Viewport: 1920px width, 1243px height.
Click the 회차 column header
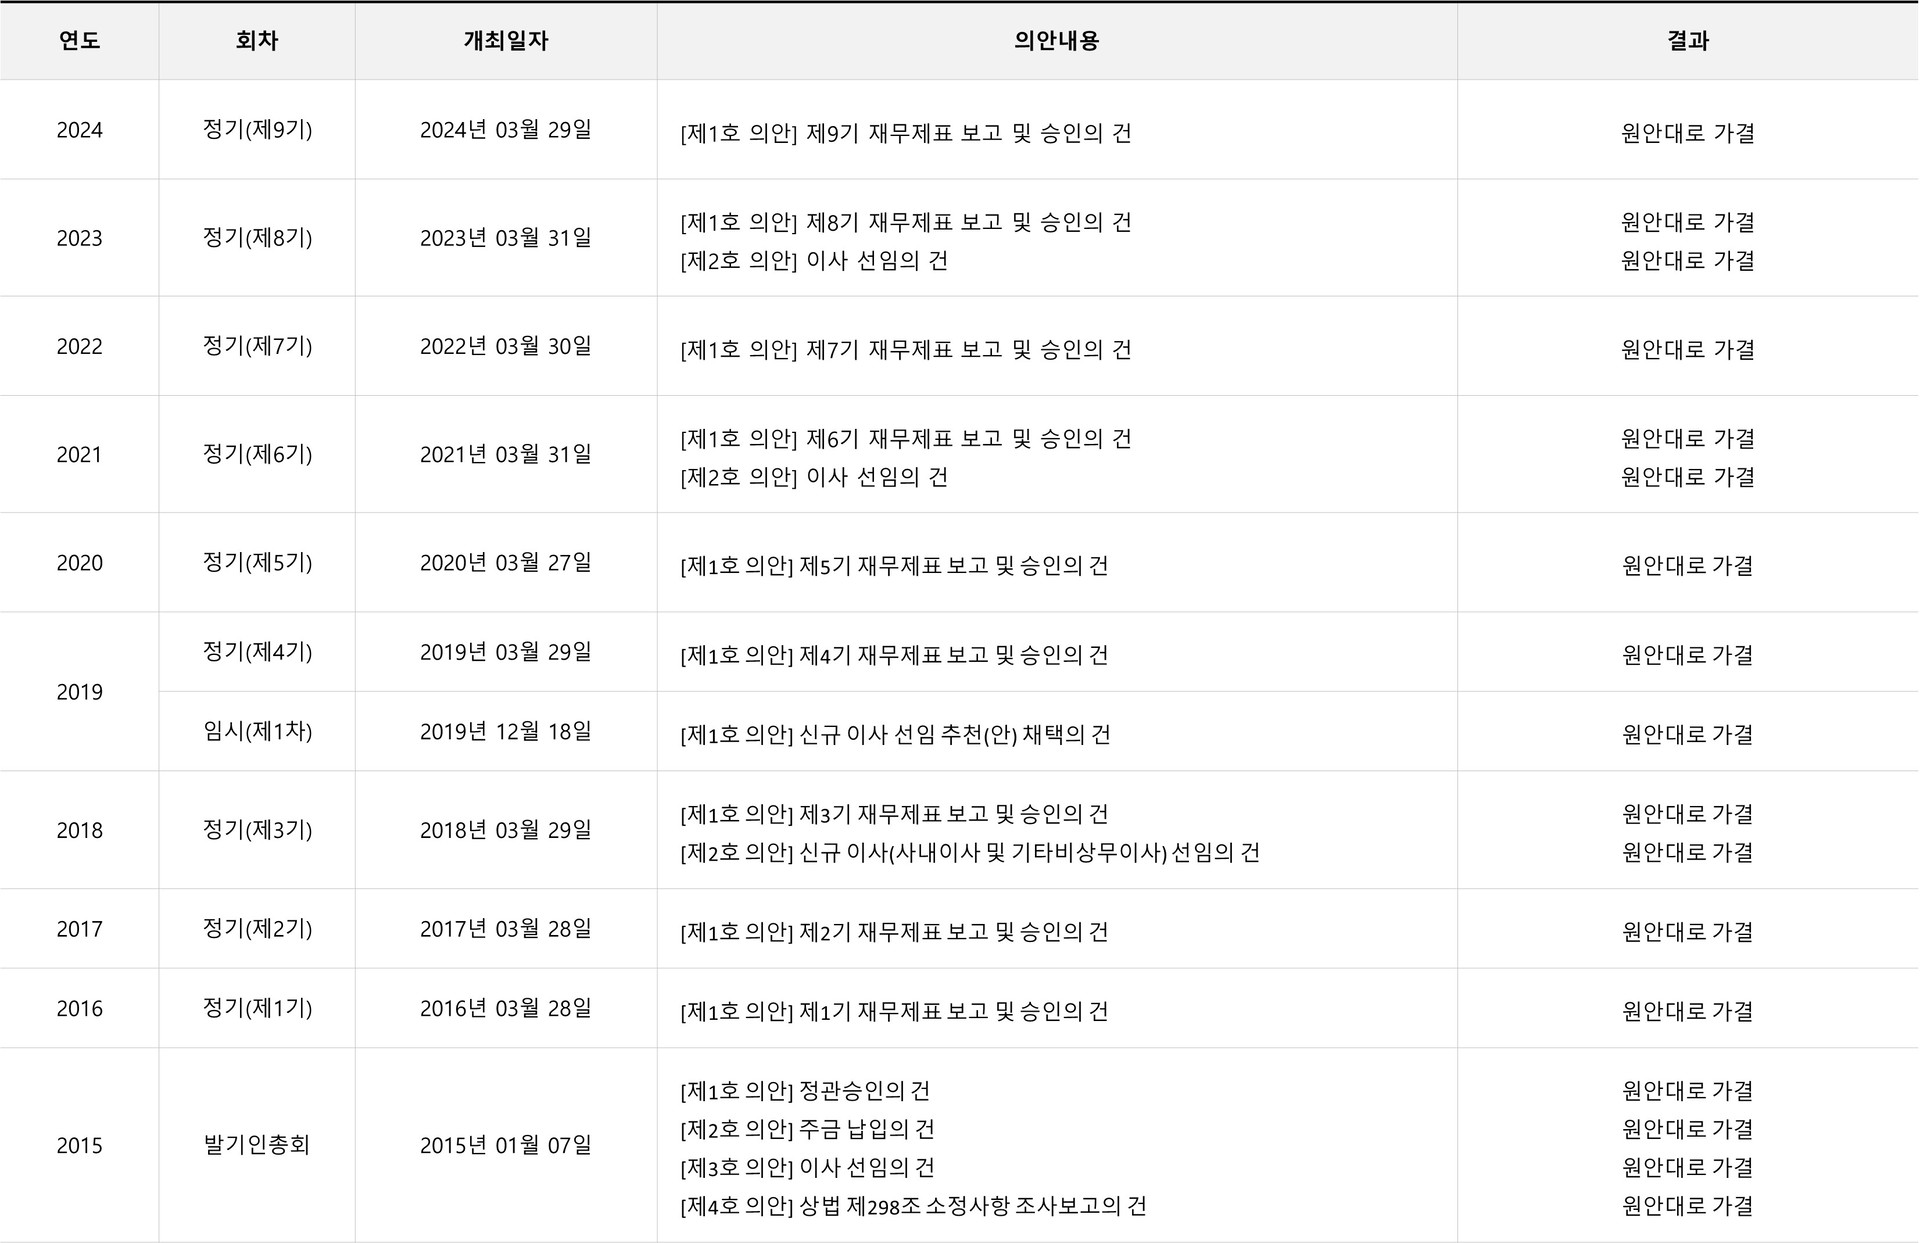(x=257, y=41)
